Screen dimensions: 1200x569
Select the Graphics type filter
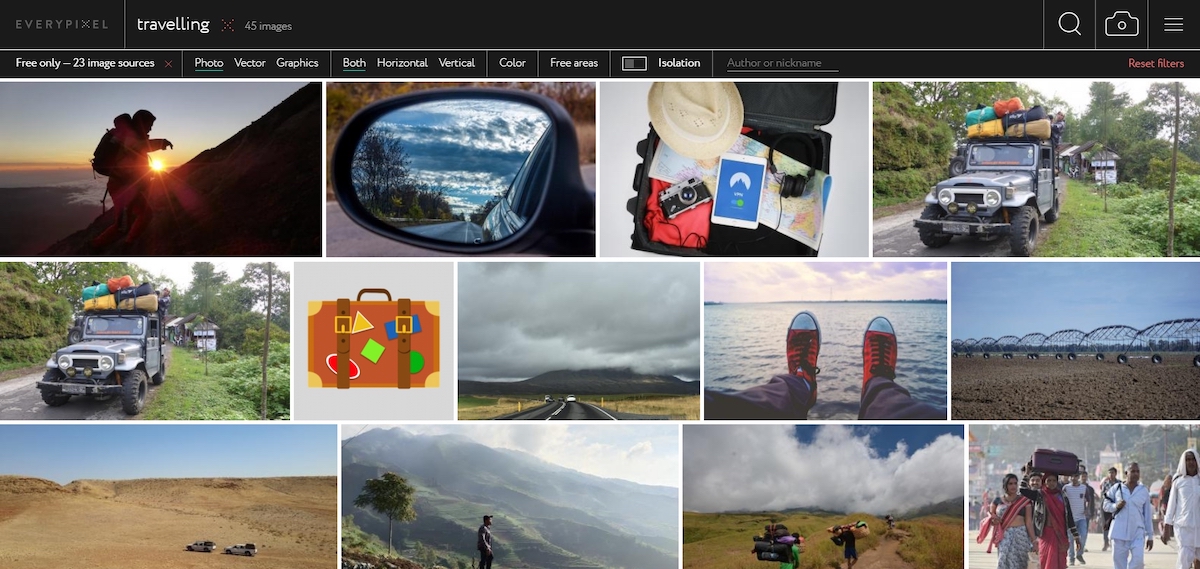(297, 63)
